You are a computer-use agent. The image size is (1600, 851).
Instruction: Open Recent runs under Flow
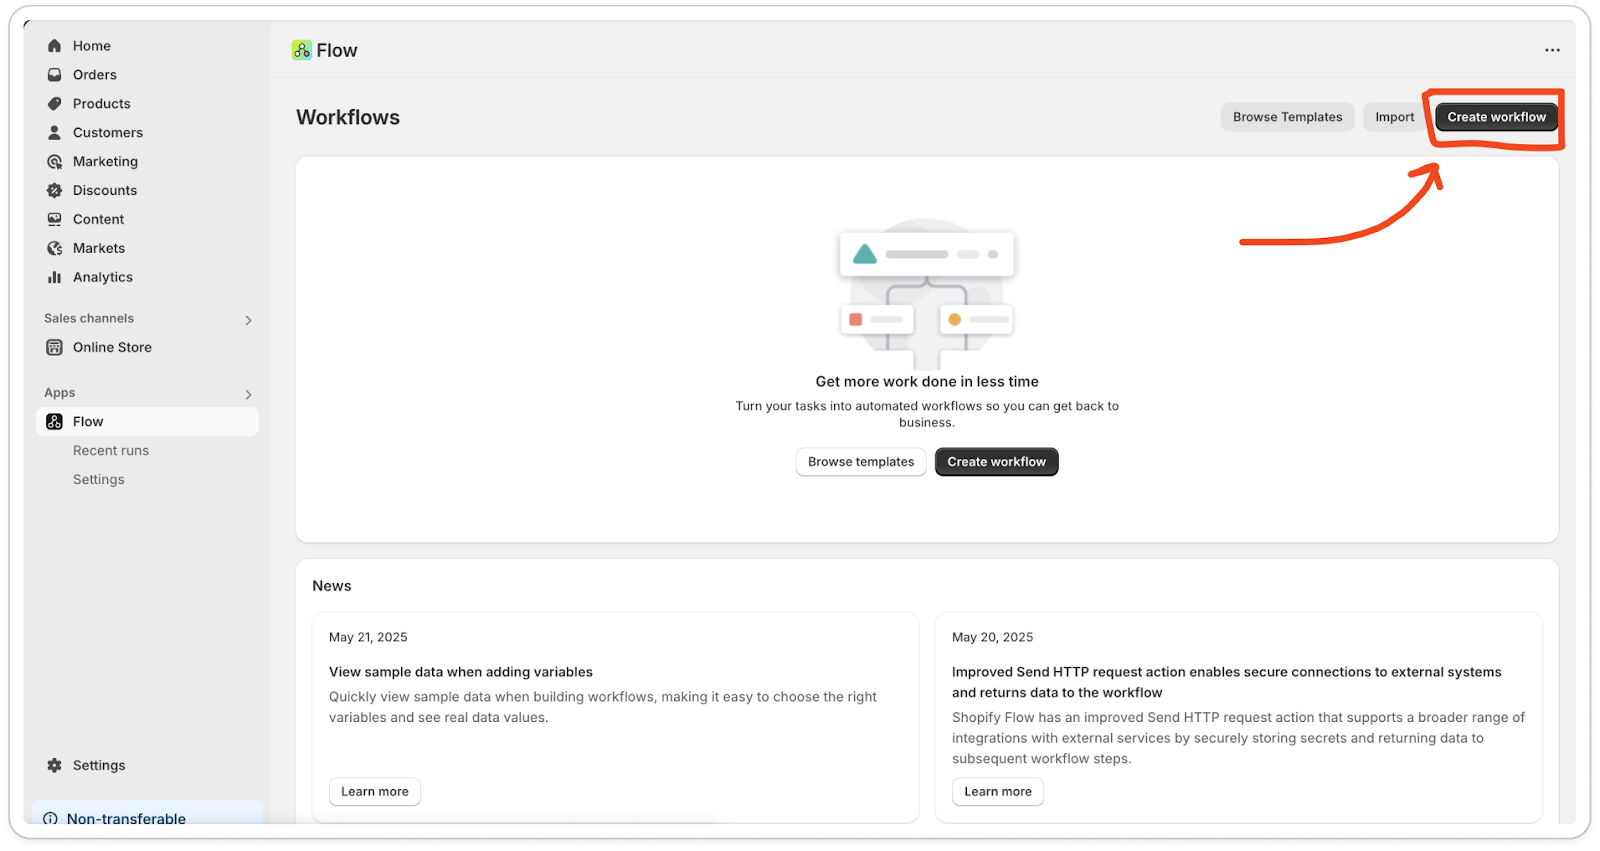tap(111, 451)
